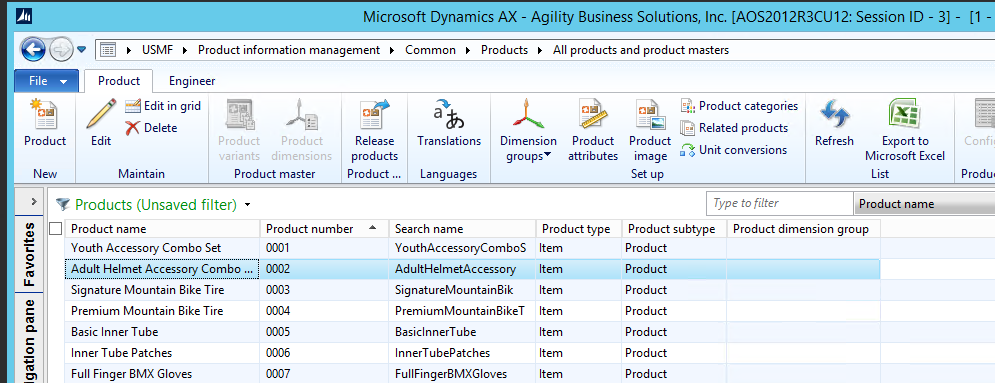Switch to the Product ribbon tab
Viewport: 995px width, 383px height.
(119, 81)
